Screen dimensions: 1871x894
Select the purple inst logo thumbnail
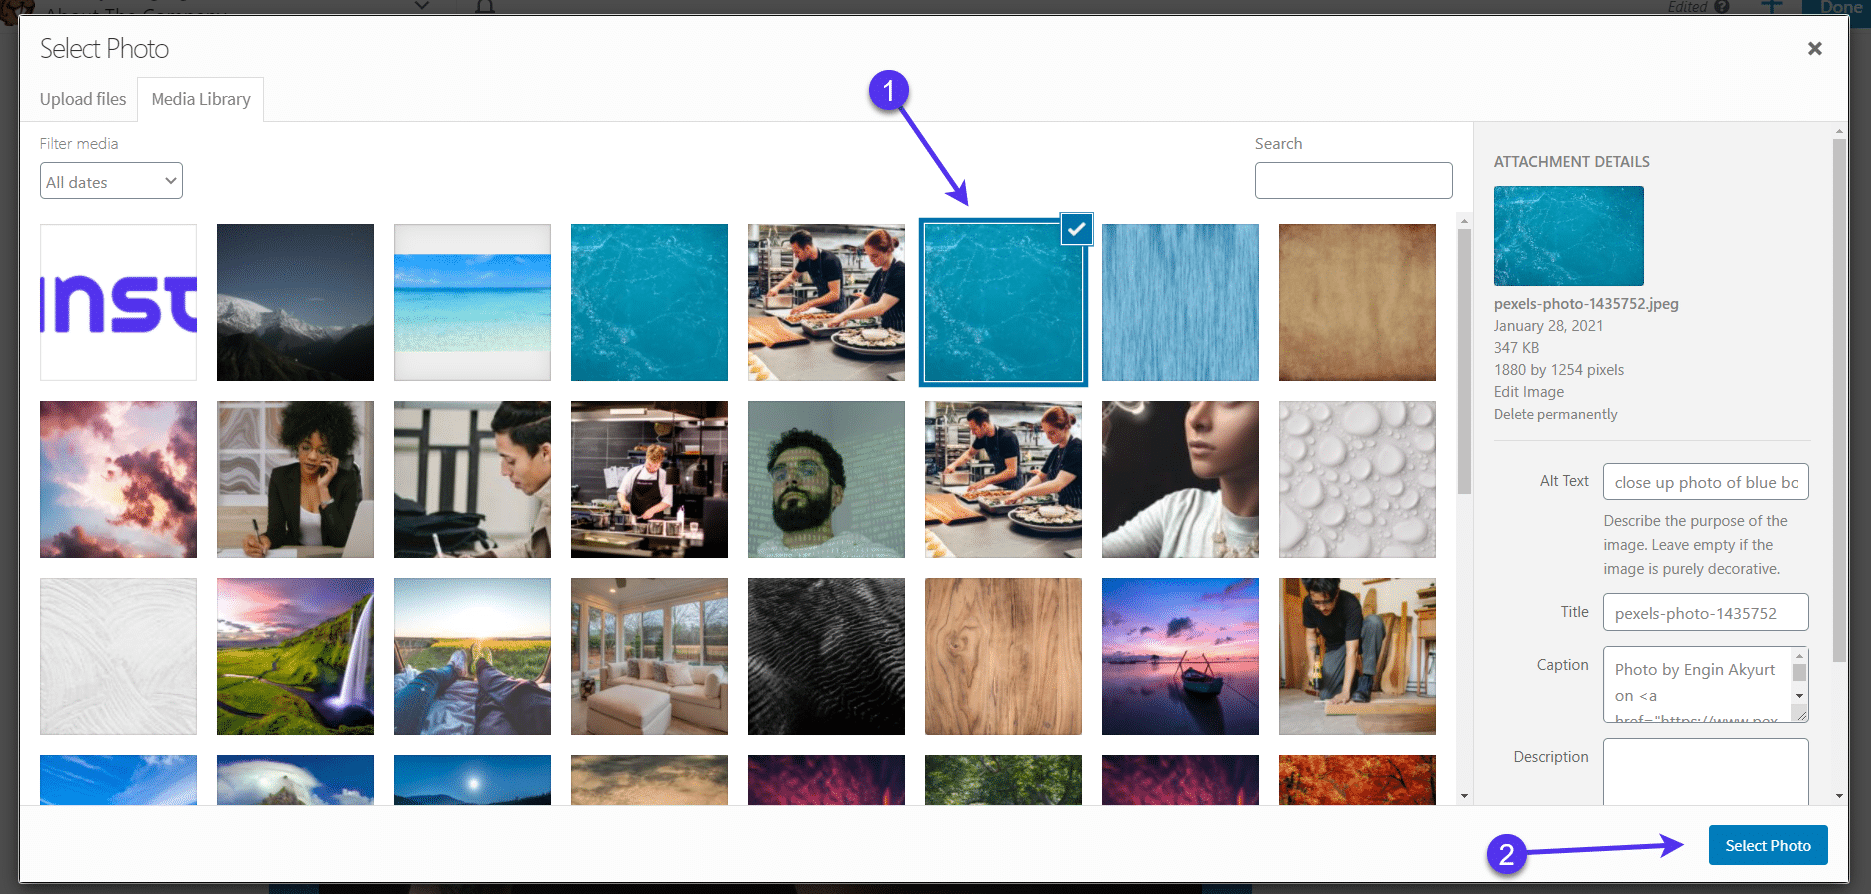coord(118,302)
